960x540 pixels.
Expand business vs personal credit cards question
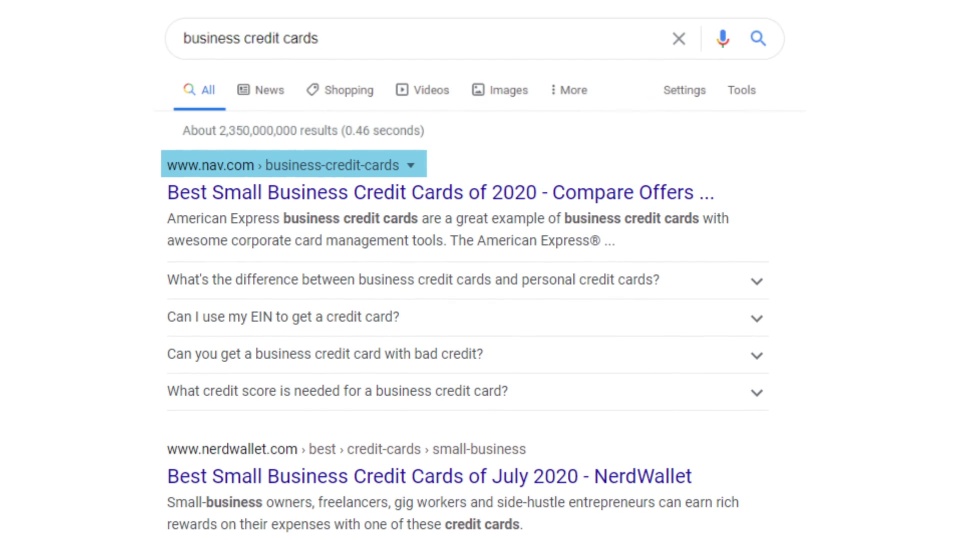pyautogui.click(x=467, y=280)
